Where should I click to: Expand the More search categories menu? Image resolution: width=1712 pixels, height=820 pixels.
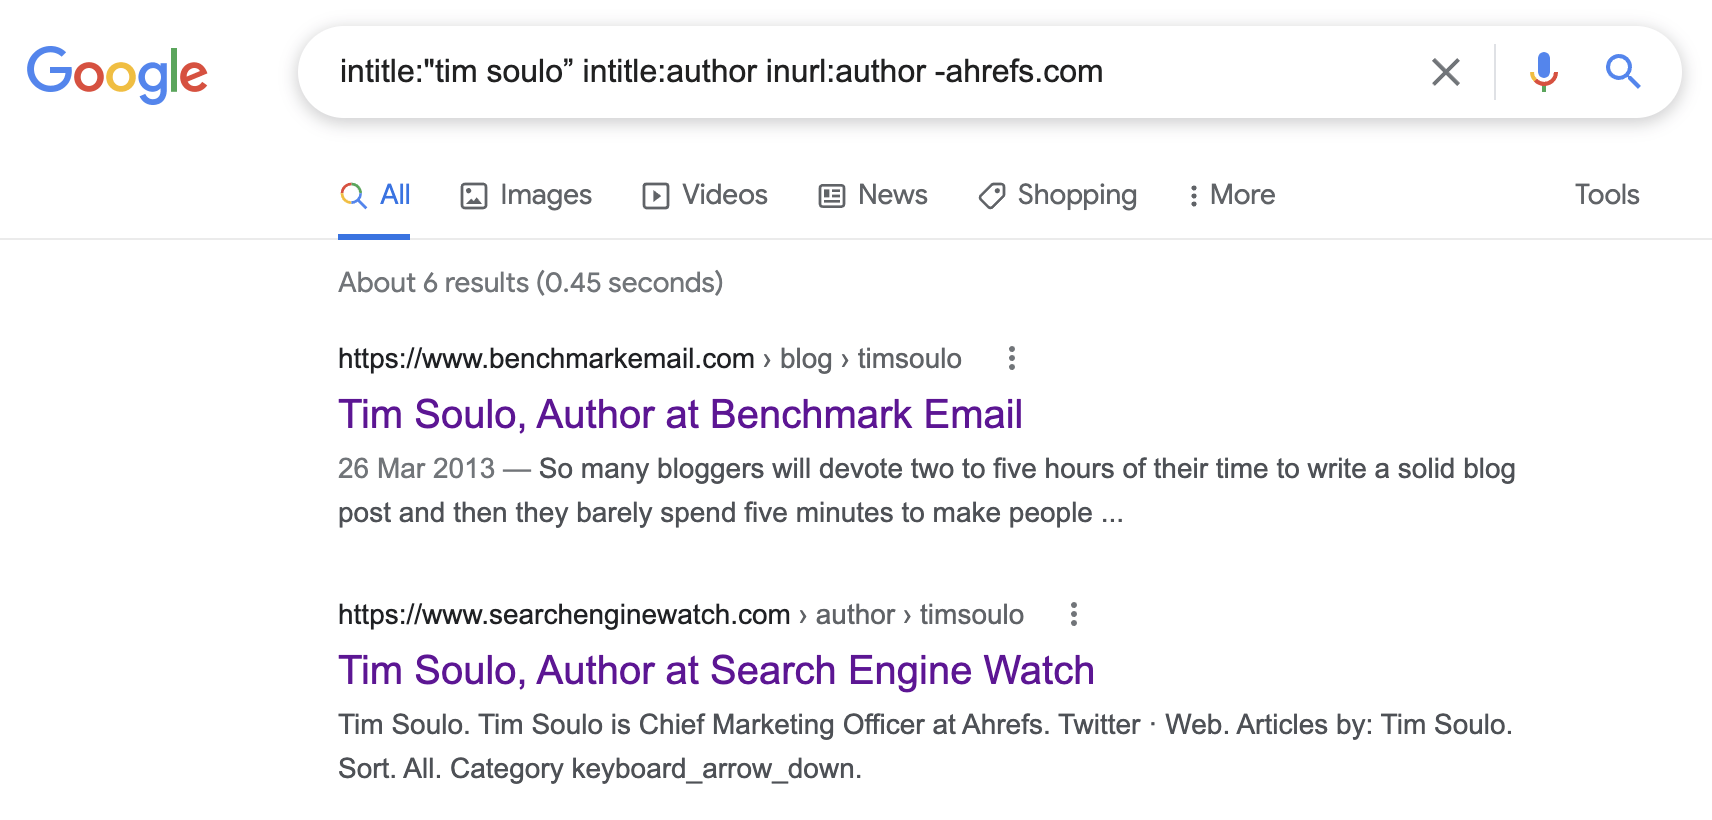1231,195
